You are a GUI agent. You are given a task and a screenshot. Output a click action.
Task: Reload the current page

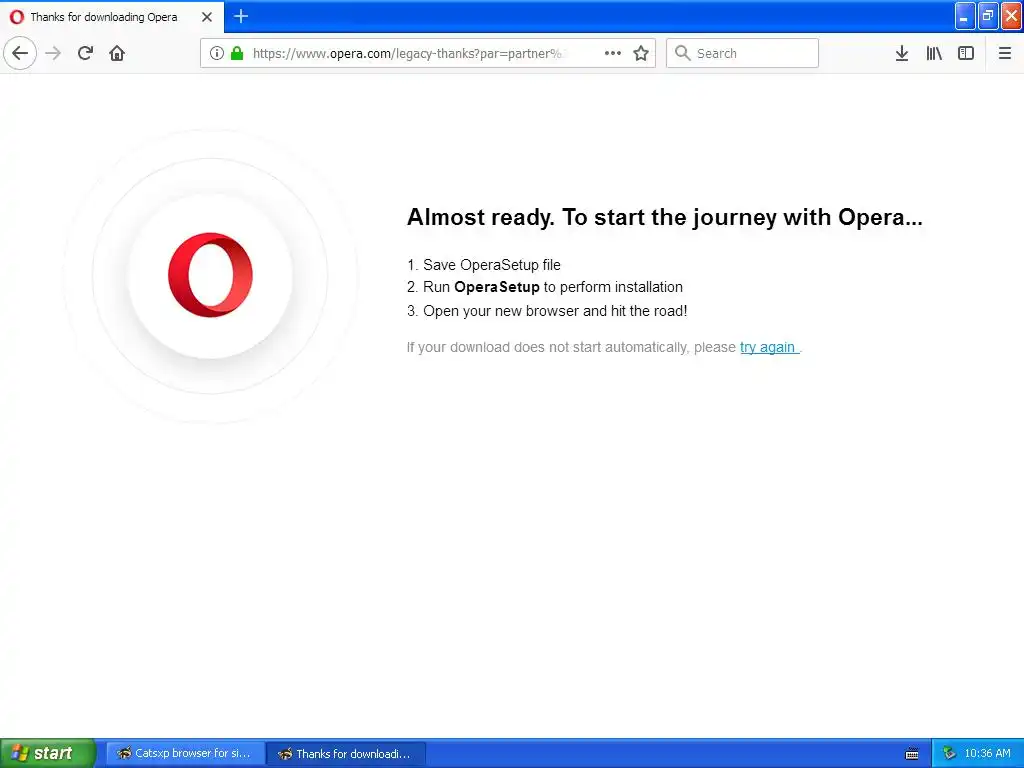tap(85, 53)
